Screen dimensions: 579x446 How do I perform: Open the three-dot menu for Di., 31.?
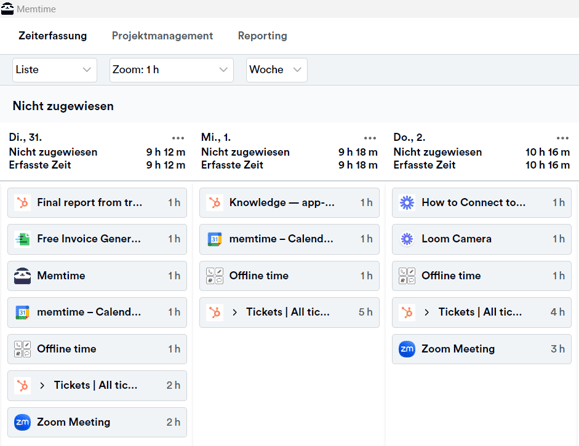(x=178, y=138)
